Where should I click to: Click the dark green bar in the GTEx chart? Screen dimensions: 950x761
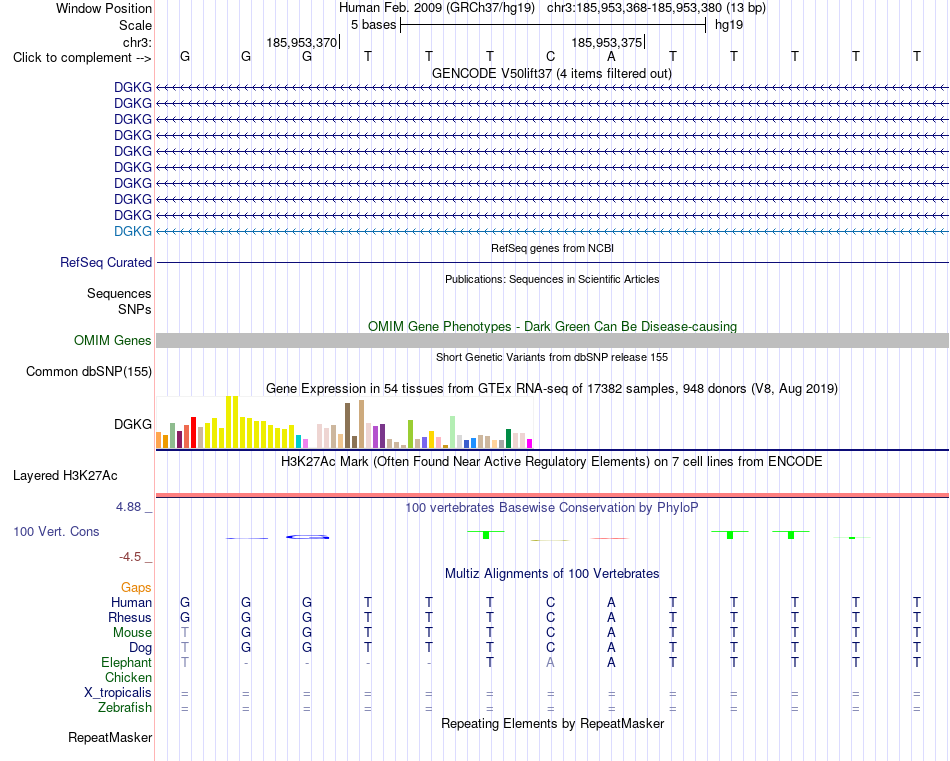[x=509, y=439]
